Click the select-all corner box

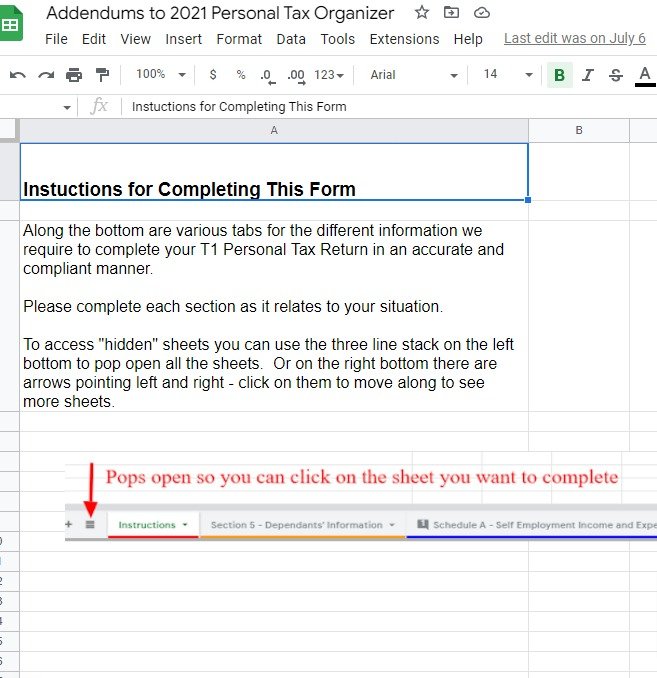[x=9, y=130]
